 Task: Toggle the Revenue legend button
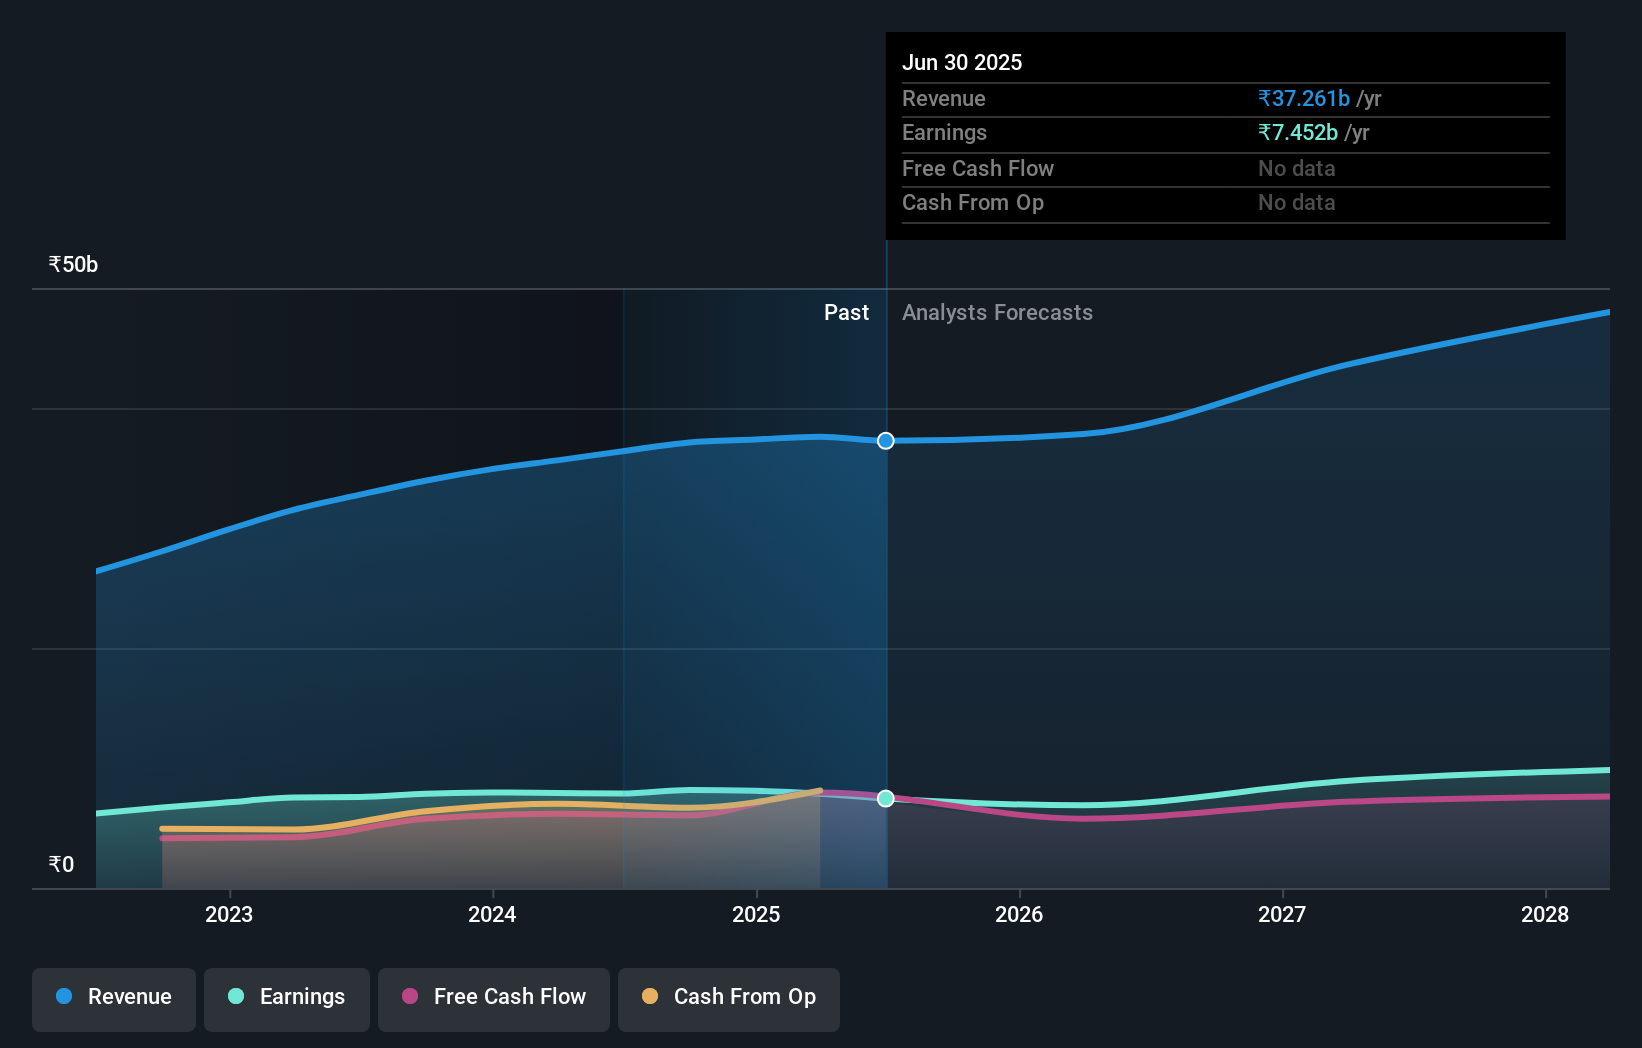tap(114, 999)
